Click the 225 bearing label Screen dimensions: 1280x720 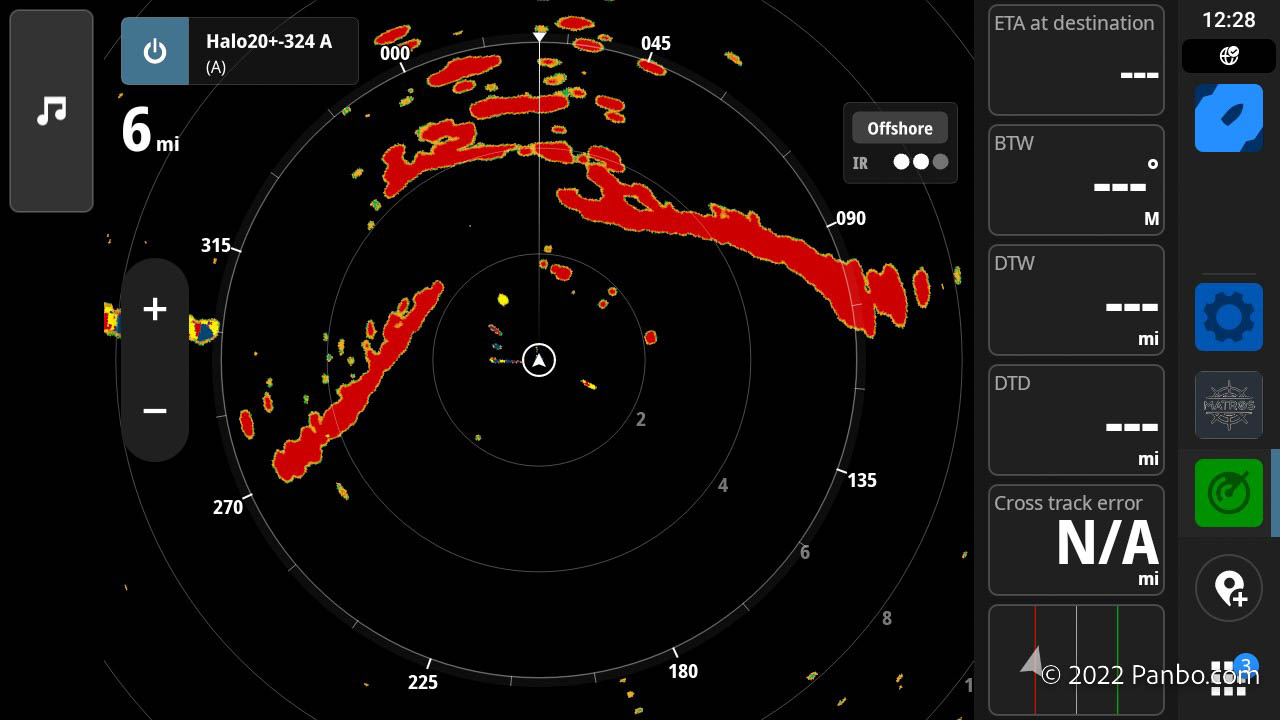coord(423,682)
